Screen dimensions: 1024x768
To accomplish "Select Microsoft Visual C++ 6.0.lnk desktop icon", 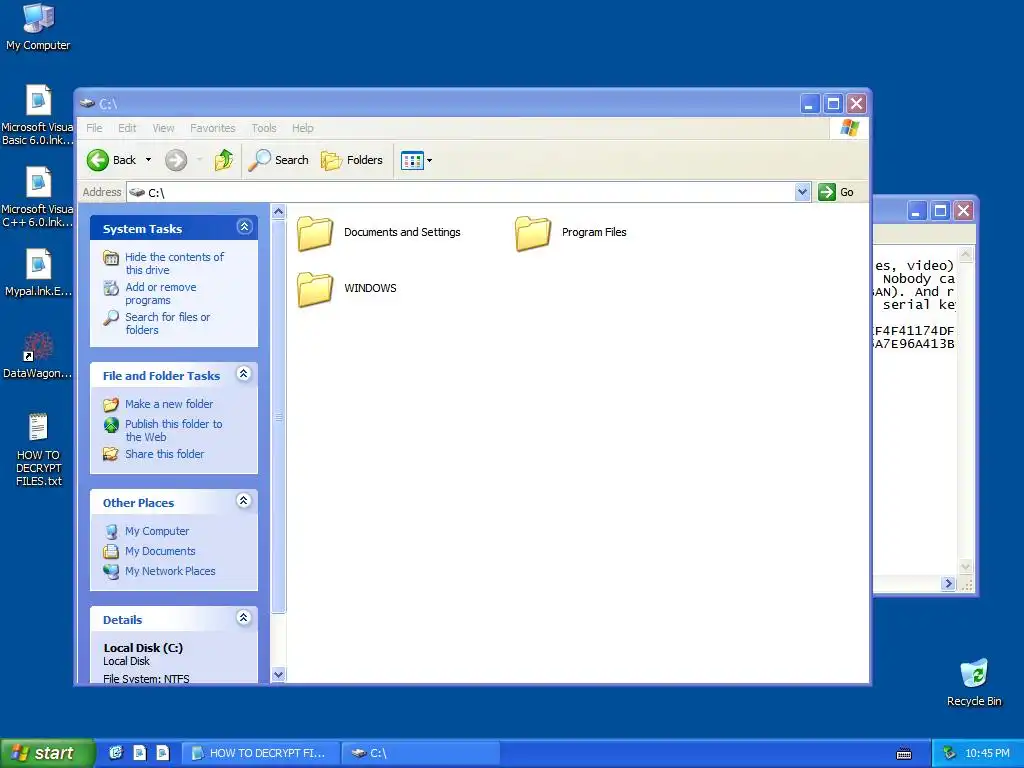I will point(38,197).
